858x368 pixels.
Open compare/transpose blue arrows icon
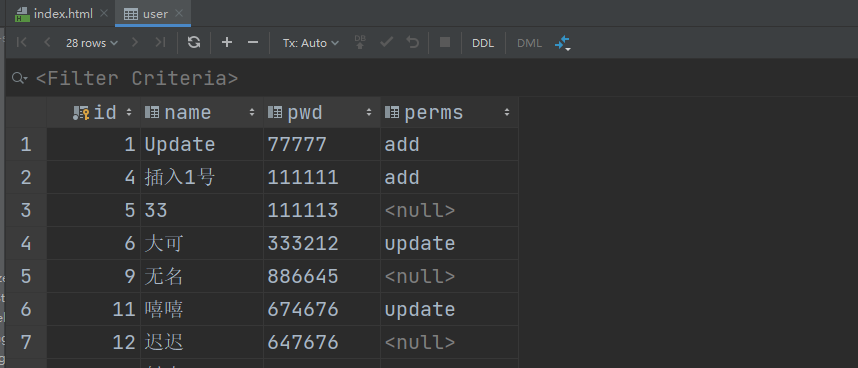[563, 43]
